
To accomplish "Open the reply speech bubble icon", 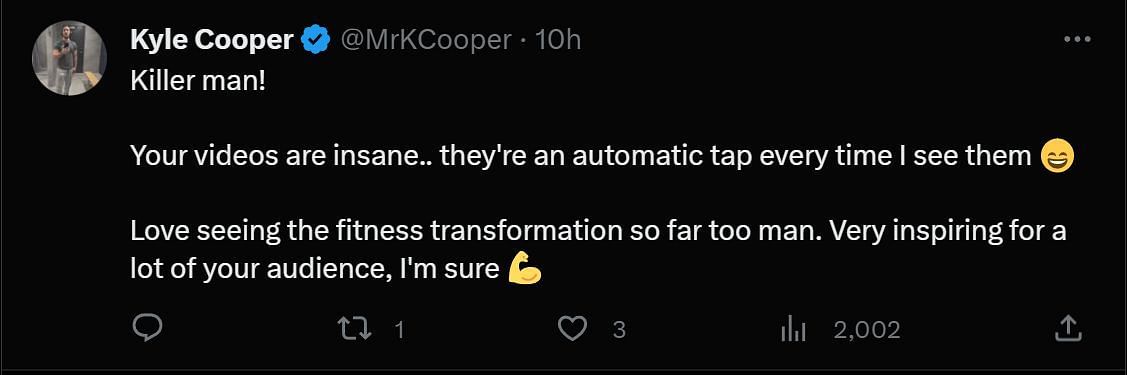I will tap(148, 329).
